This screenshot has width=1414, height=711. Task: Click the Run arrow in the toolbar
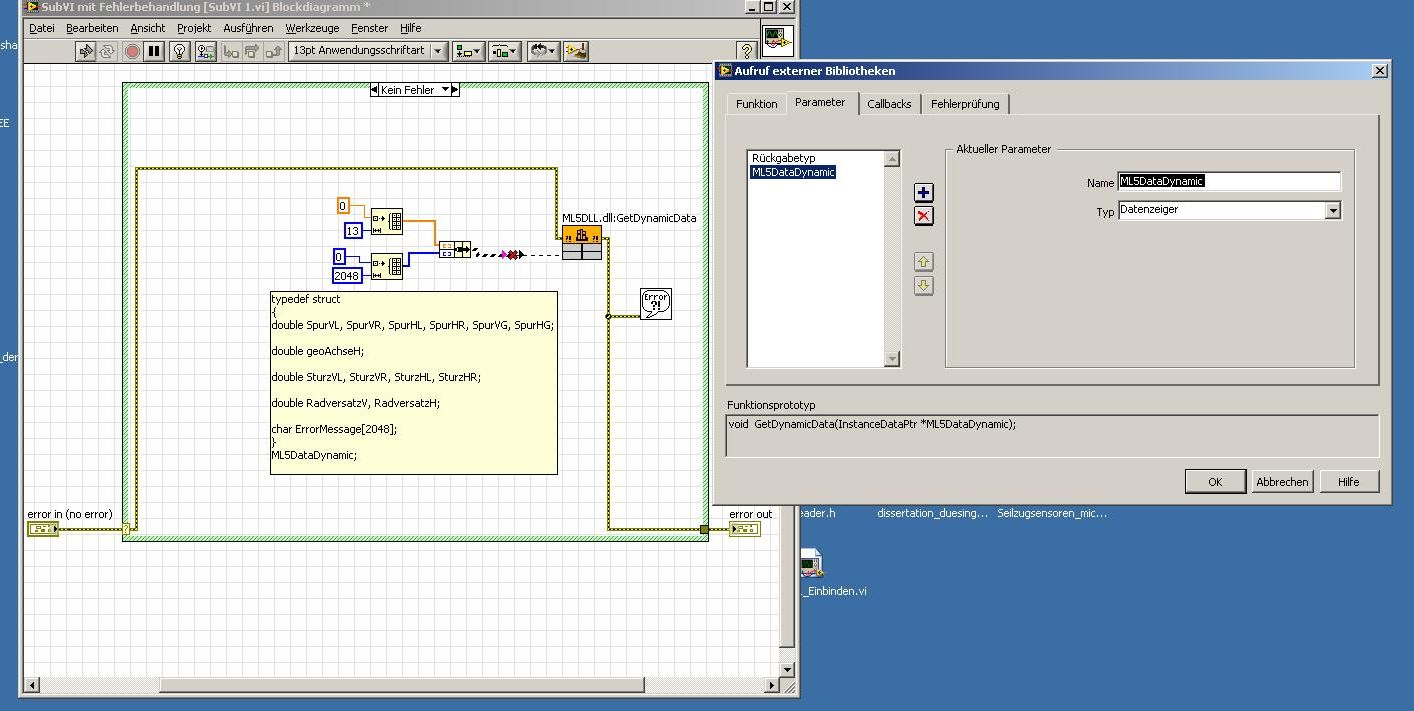(86, 51)
